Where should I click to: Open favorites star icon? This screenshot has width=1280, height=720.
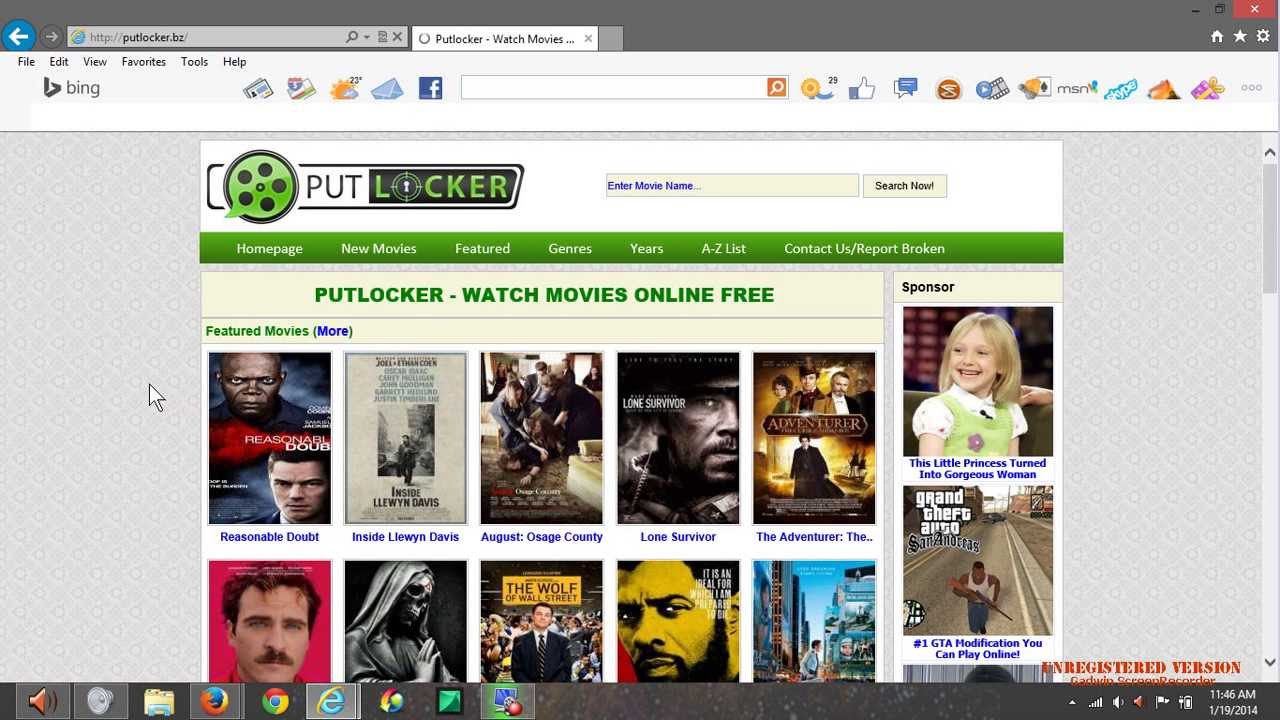1240,36
